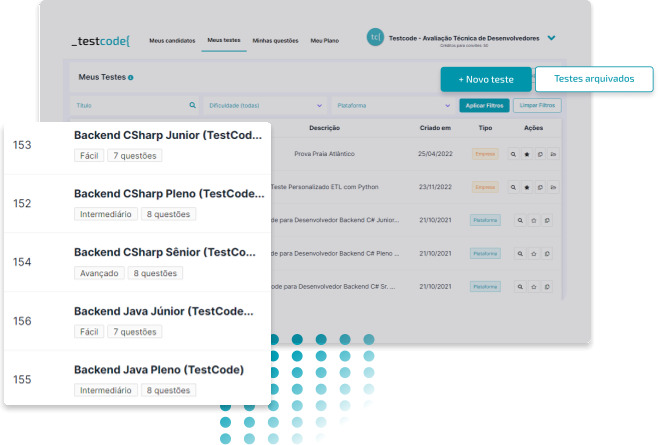View details of the Prova Praia Atlântico test
The image size is (659, 445).
[x=514, y=155]
